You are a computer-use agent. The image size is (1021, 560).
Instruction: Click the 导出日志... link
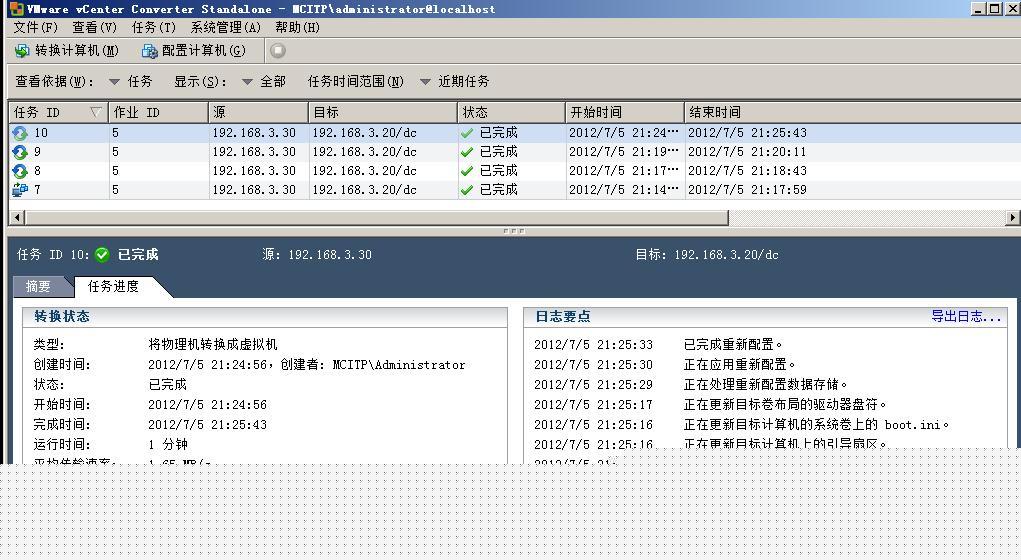[x=966, y=316]
